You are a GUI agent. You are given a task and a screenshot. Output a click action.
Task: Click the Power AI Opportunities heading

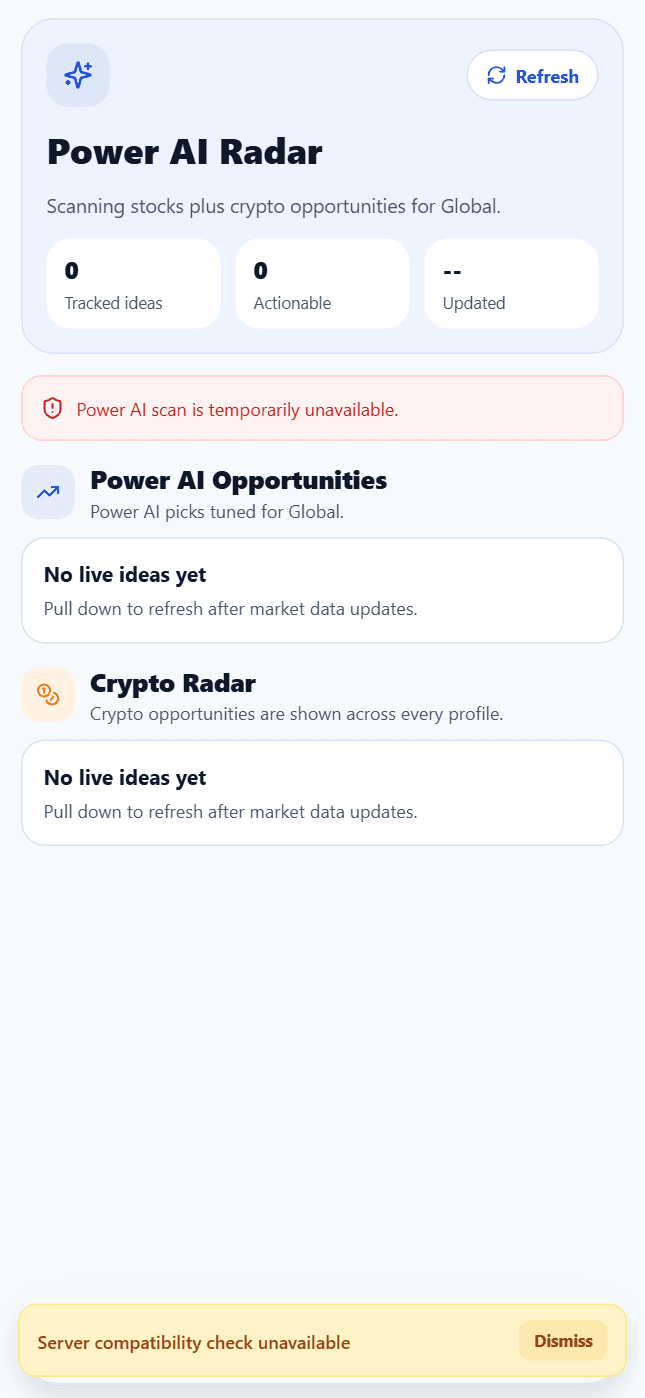238,480
